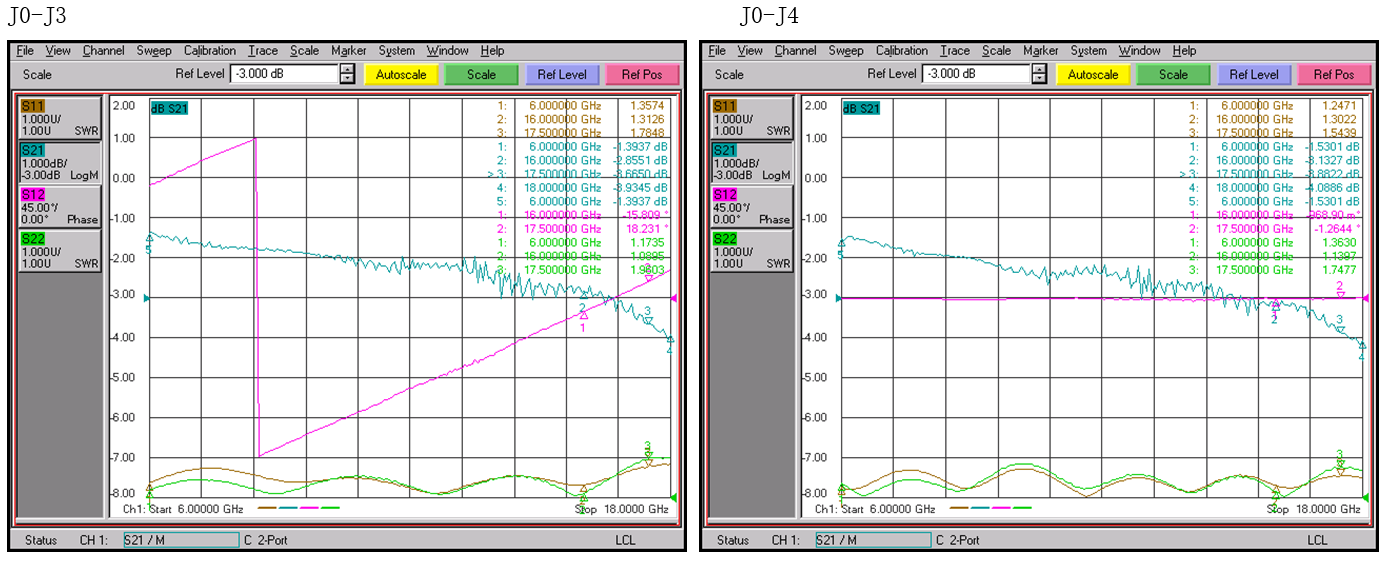Increase Ref Level with up arrow, J0-J3 window
This screenshot has width=1389, height=564.
(x=347, y=69)
